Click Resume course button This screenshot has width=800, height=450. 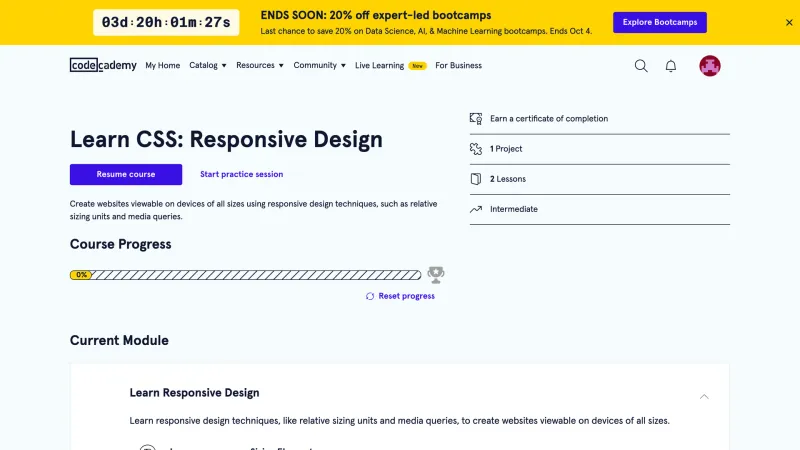126,174
